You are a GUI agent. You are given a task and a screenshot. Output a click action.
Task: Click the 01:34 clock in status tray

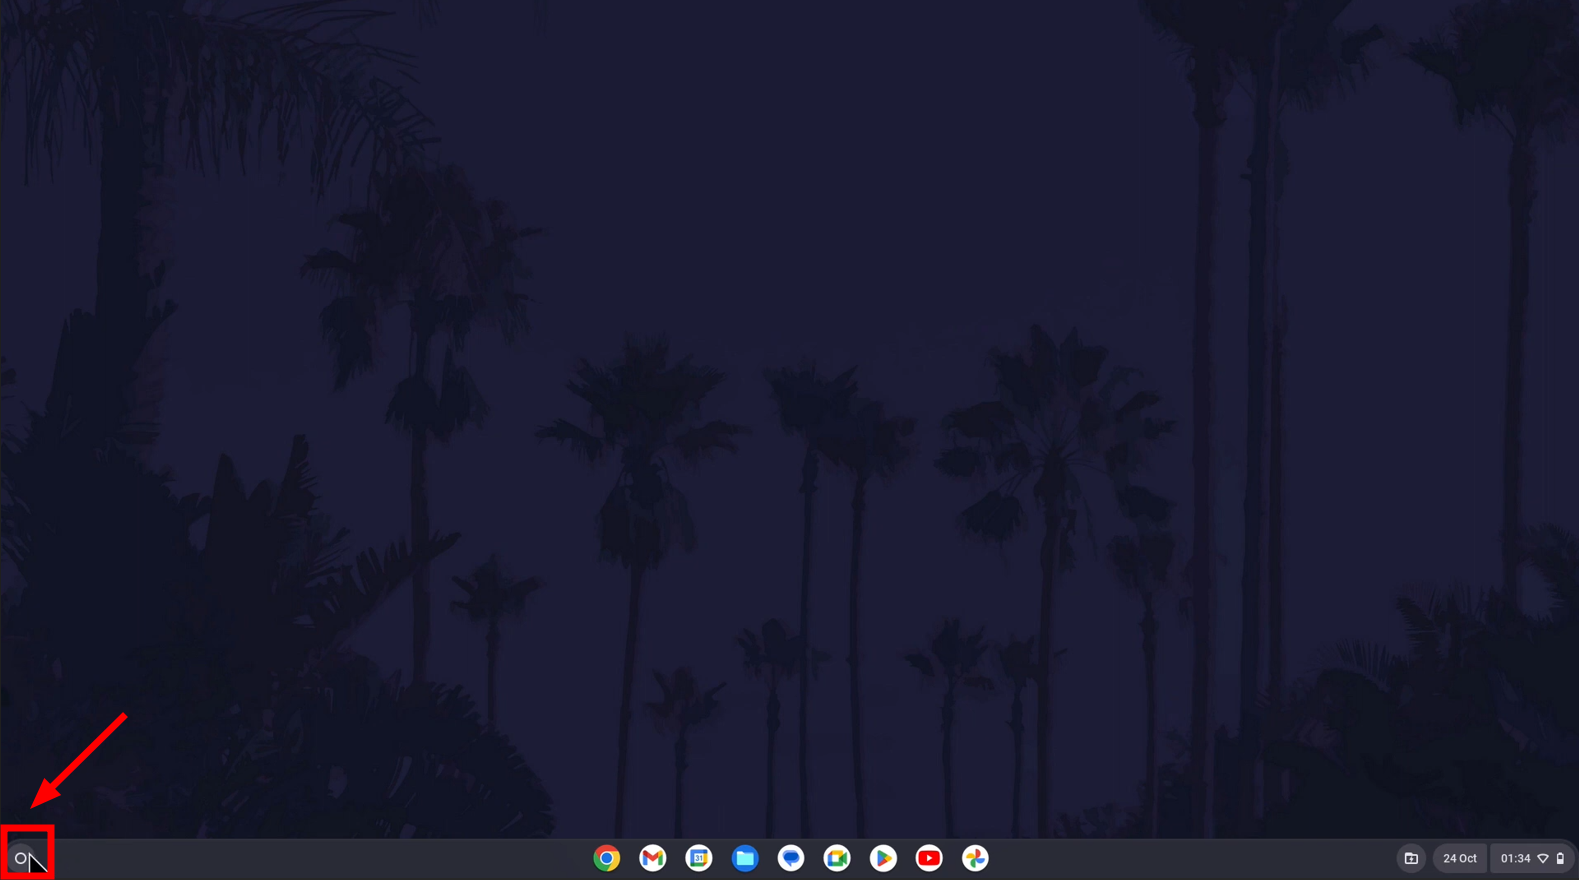coord(1515,858)
